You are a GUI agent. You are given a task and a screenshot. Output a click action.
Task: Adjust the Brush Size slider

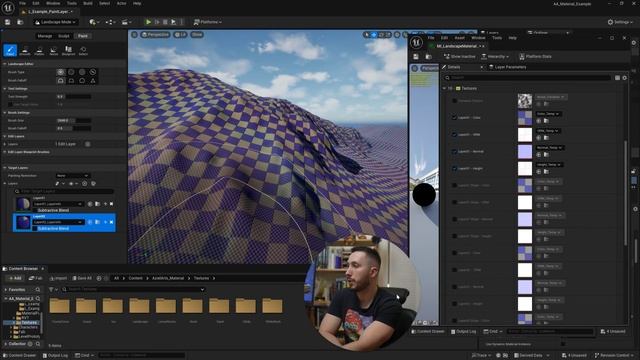(x=73, y=121)
